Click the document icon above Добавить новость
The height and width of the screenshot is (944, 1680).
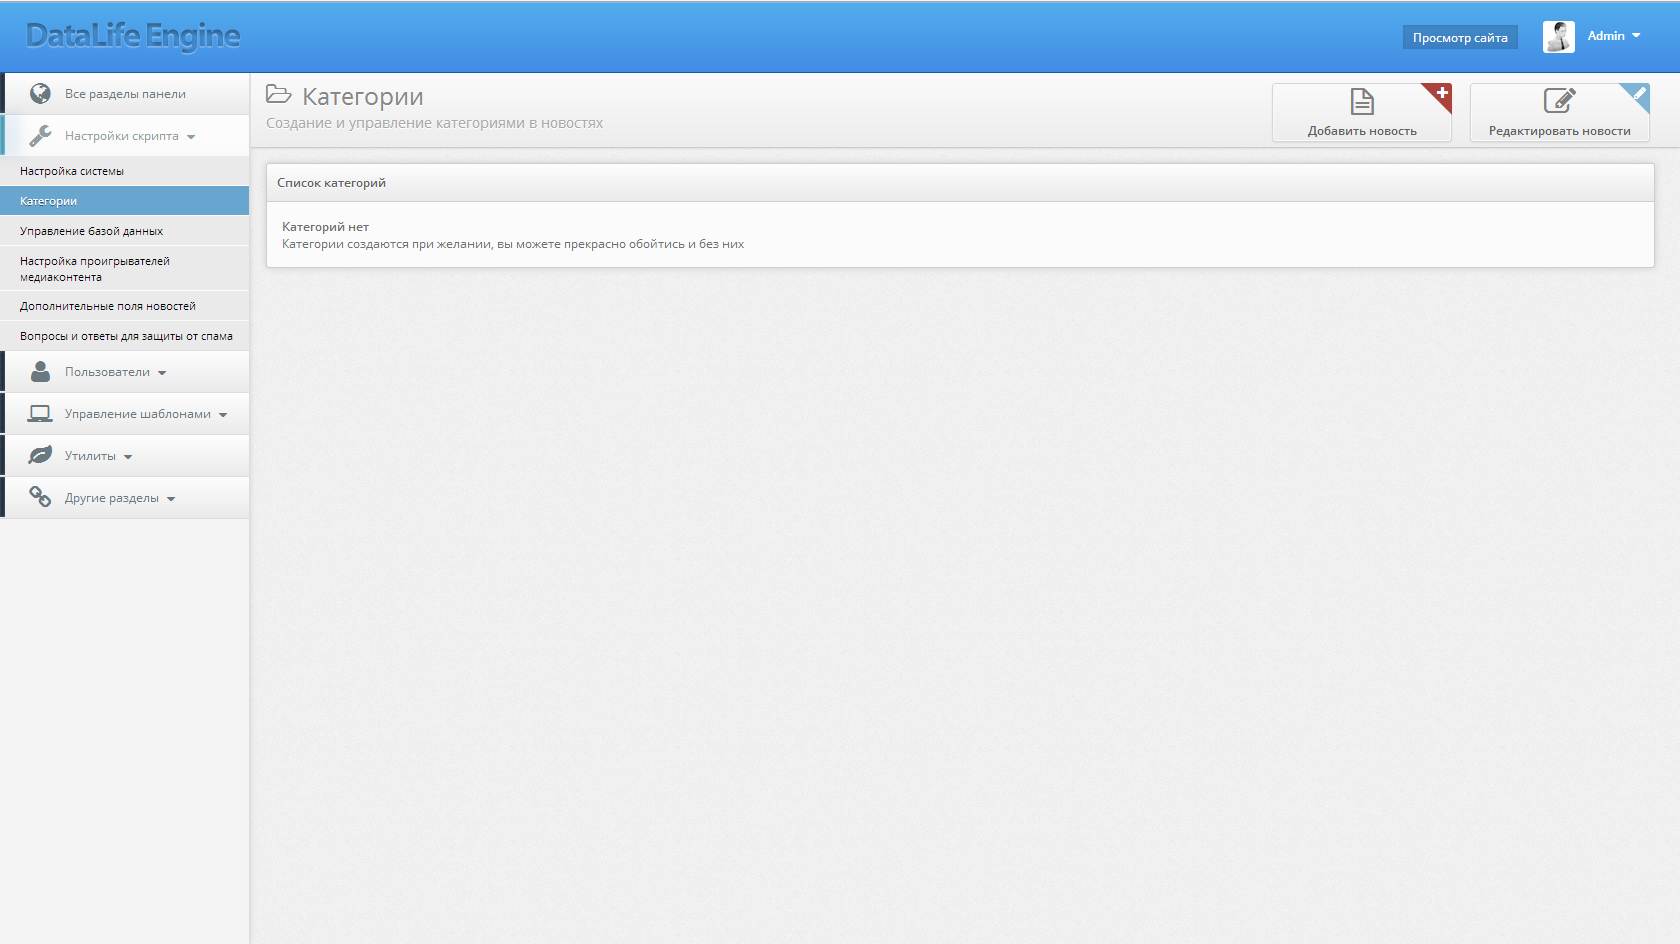pyautogui.click(x=1362, y=102)
